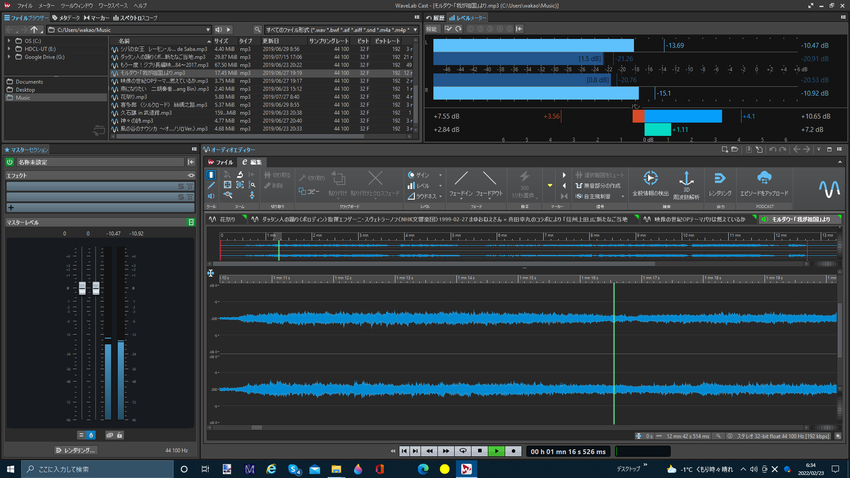Open the Loudness (ラウドネス) dropdown arrow
850x478 pixels.
[440, 196]
